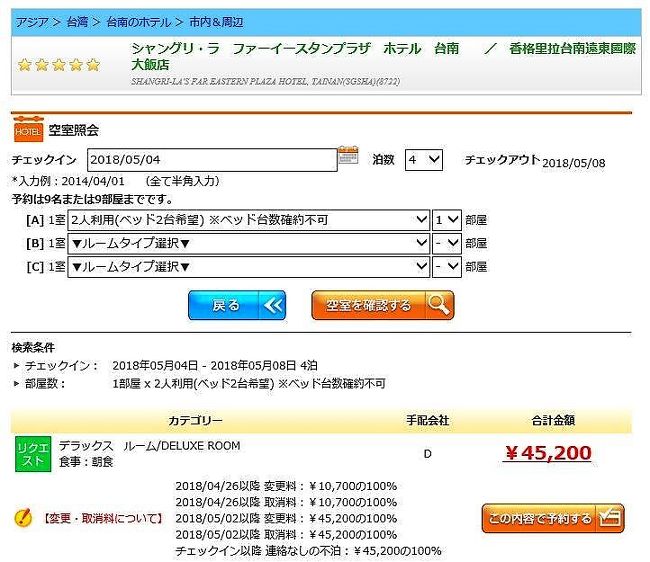The height and width of the screenshot is (562, 650).
Task: Click the 予約は9名または9部屋までです notice
Action: point(92,199)
